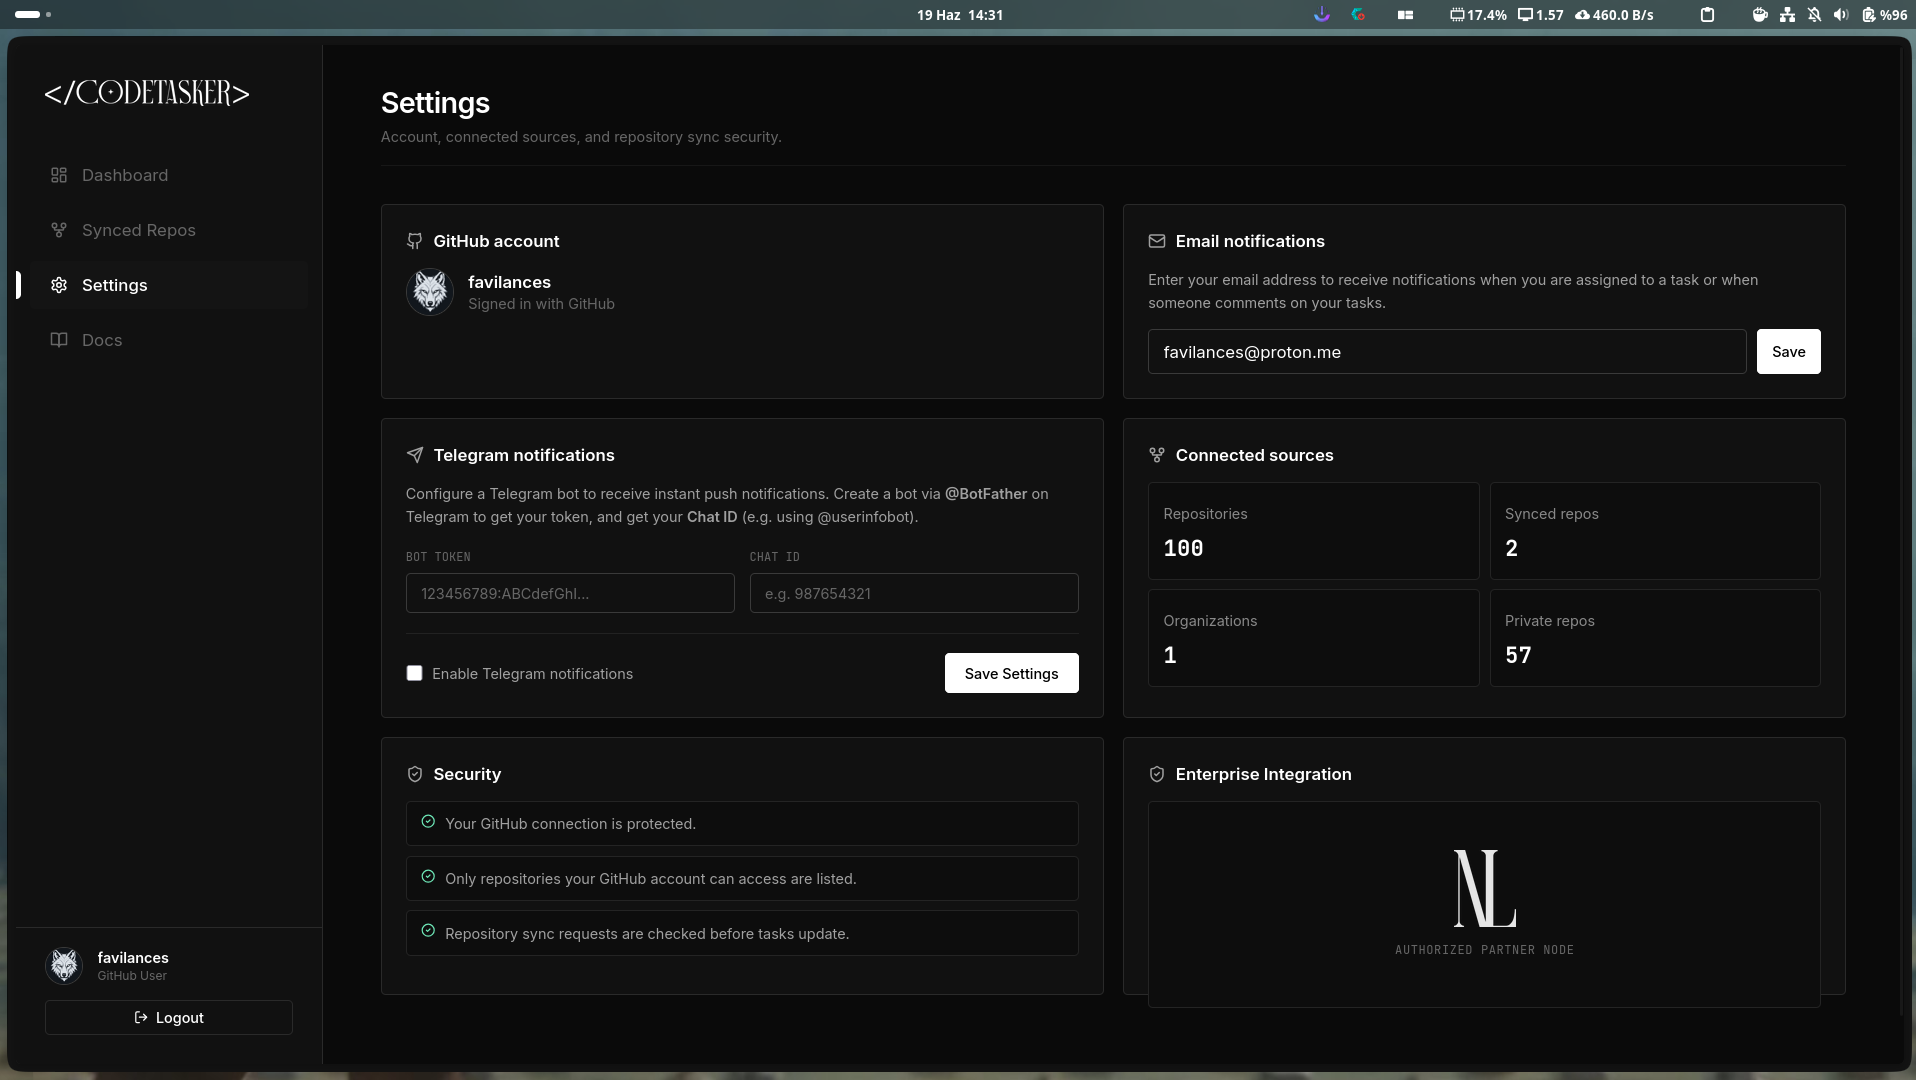Image resolution: width=1916 pixels, height=1080 pixels.
Task: Click check icon for GitHub connection protected
Action: point(428,821)
